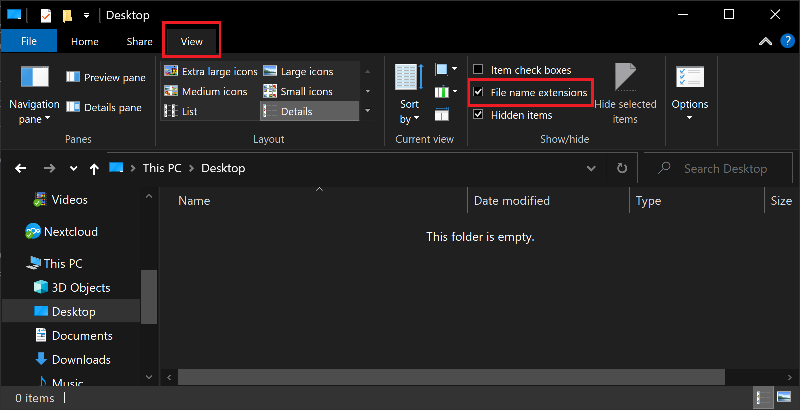This screenshot has width=800, height=410.
Task: Switch to details view status icon
Action: point(764,397)
